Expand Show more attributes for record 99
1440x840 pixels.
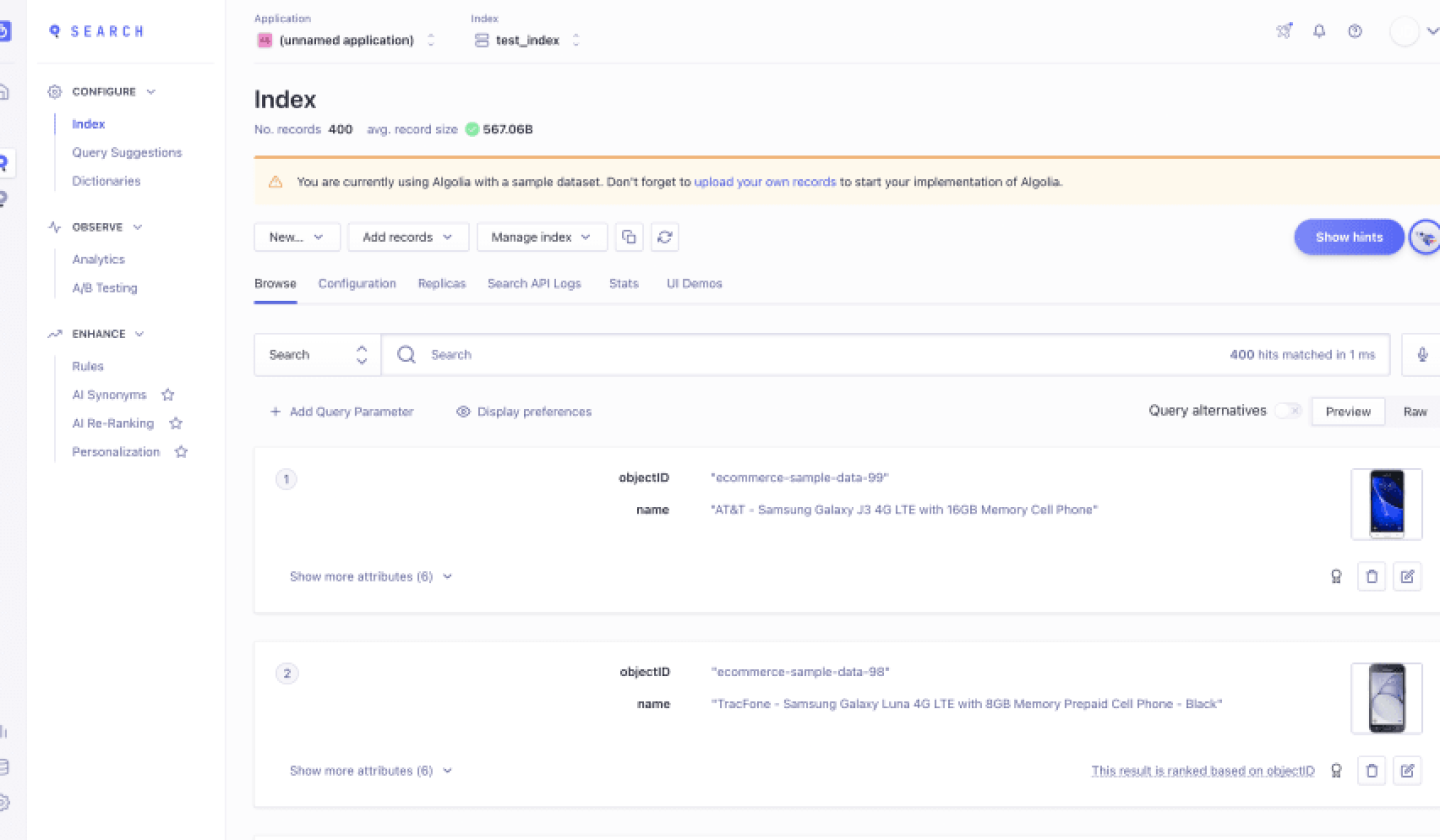[x=371, y=577]
